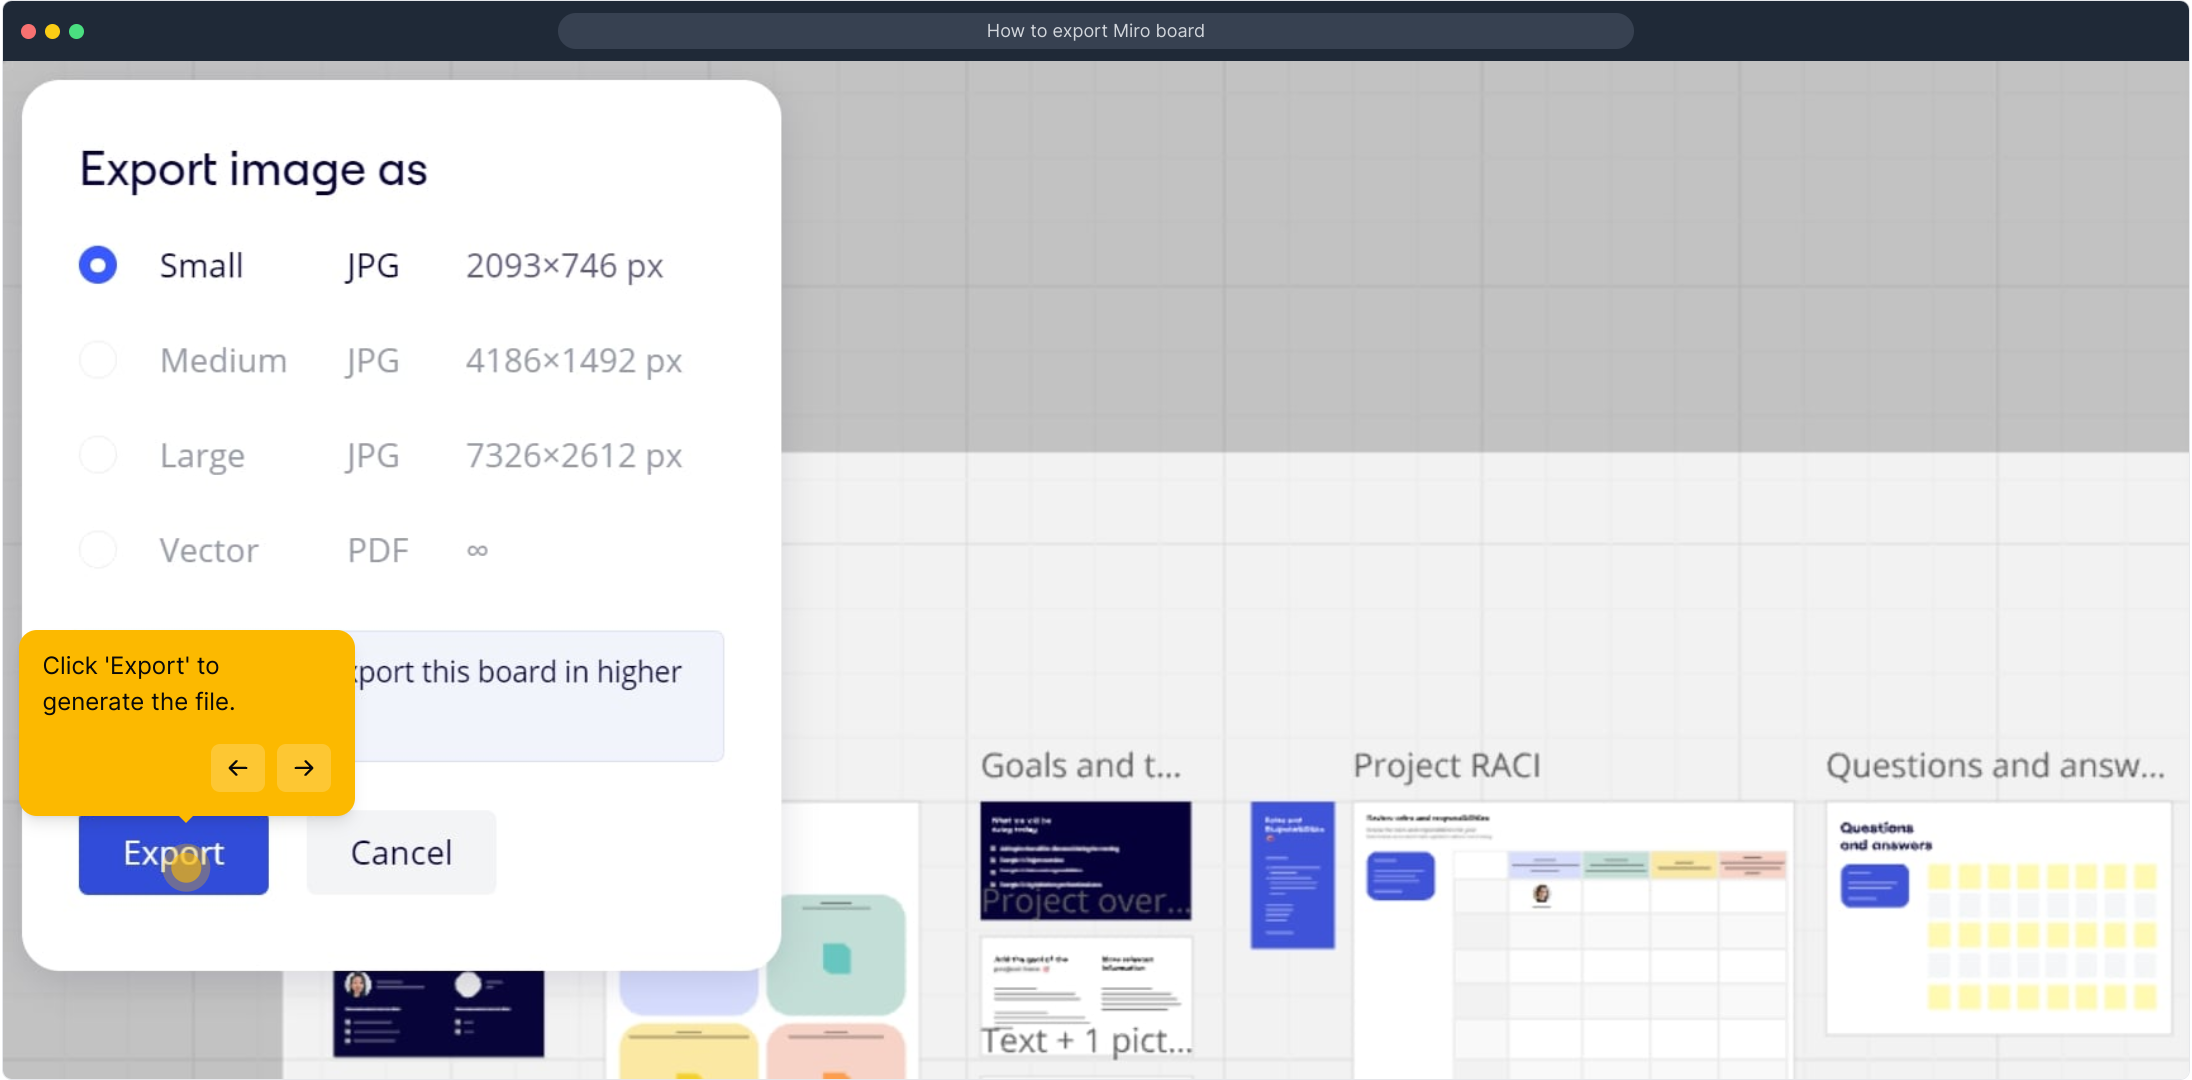Click the blue Export button
This screenshot has width=2192, height=1080.
tap(174, 853)
